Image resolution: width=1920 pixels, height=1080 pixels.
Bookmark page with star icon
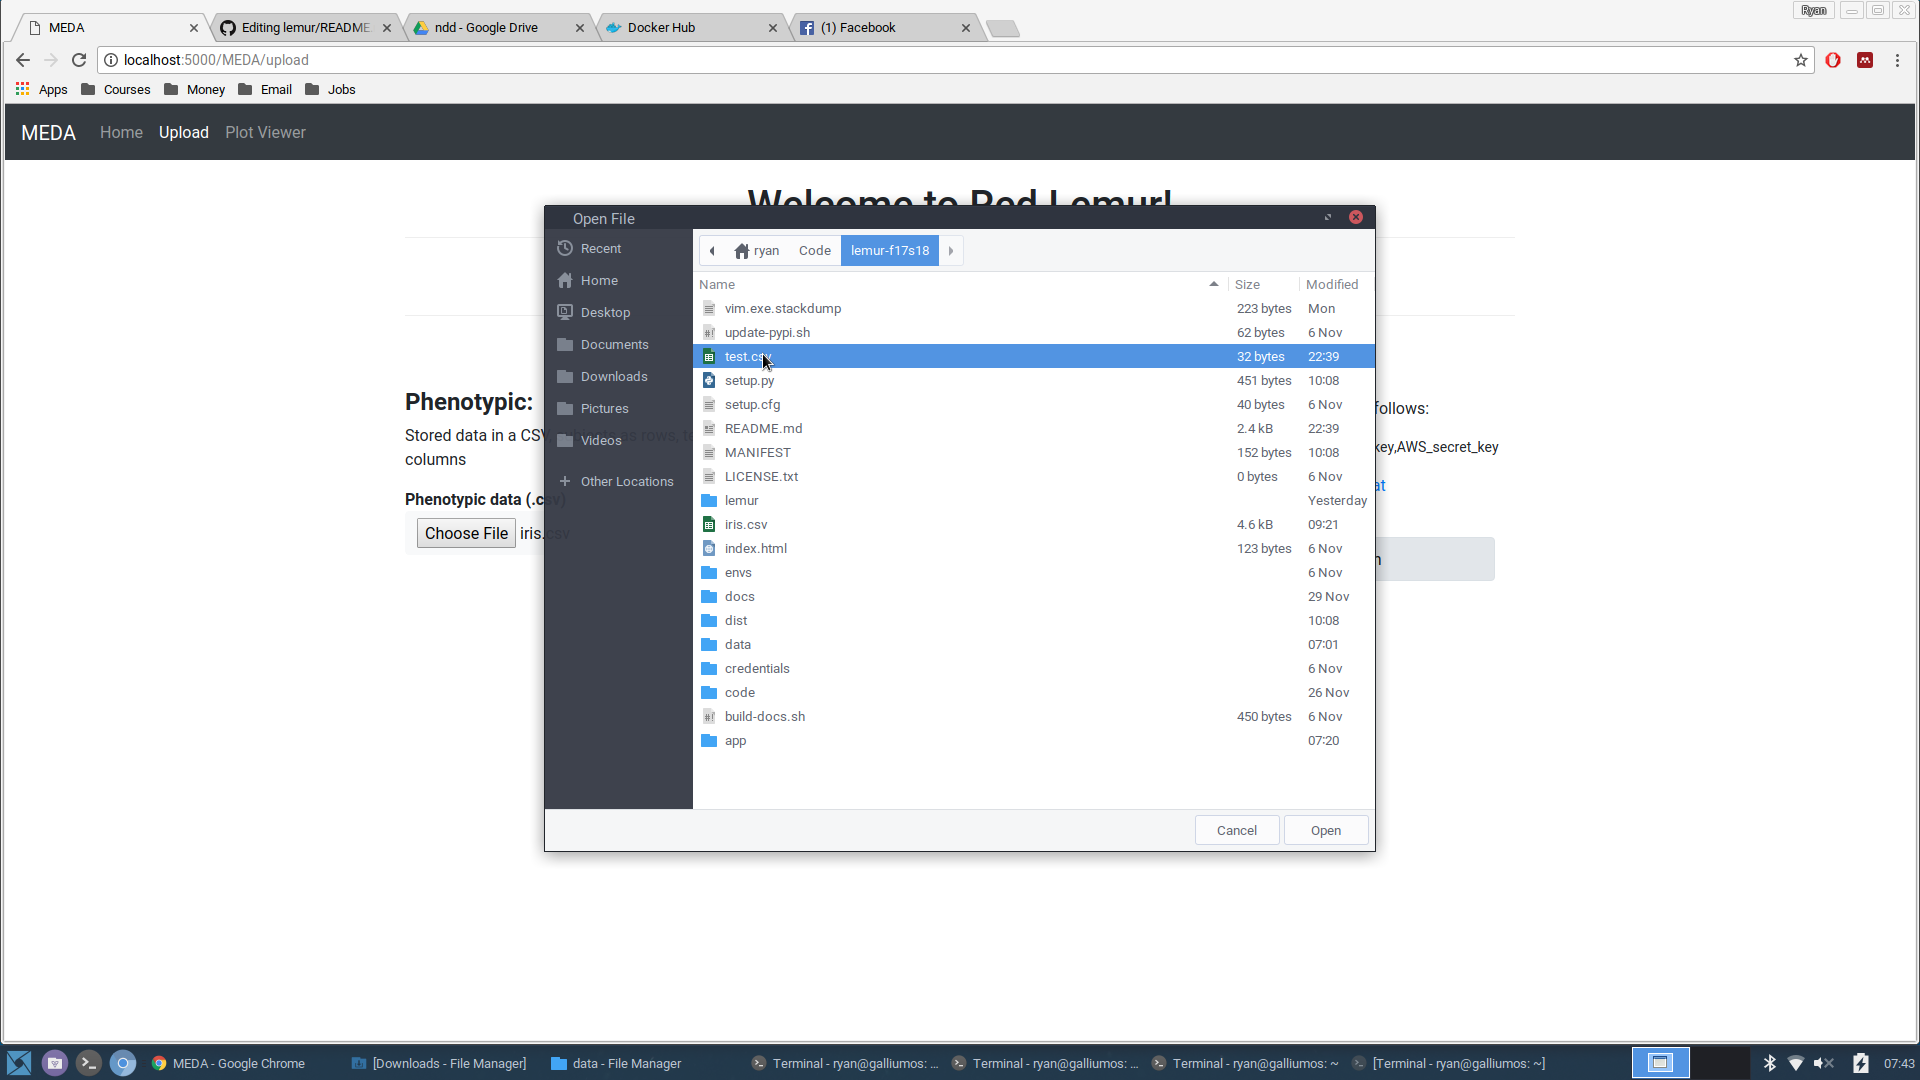1801,60
